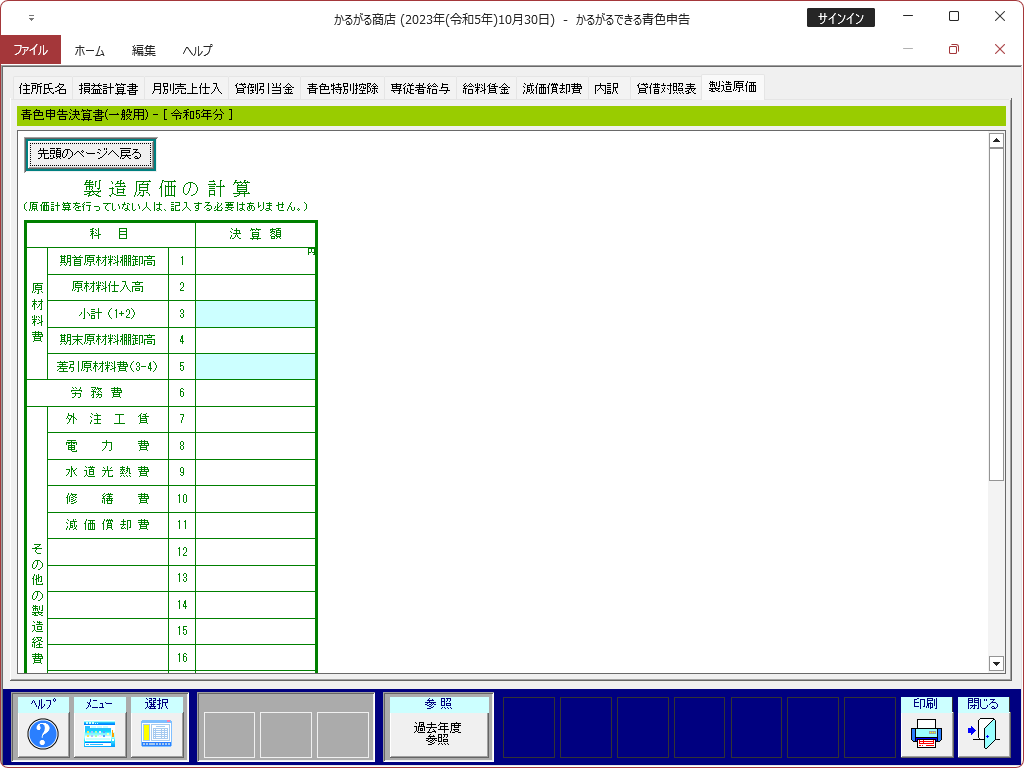Open the ファイル menu

pyautogui.click(x=31, y=50)
